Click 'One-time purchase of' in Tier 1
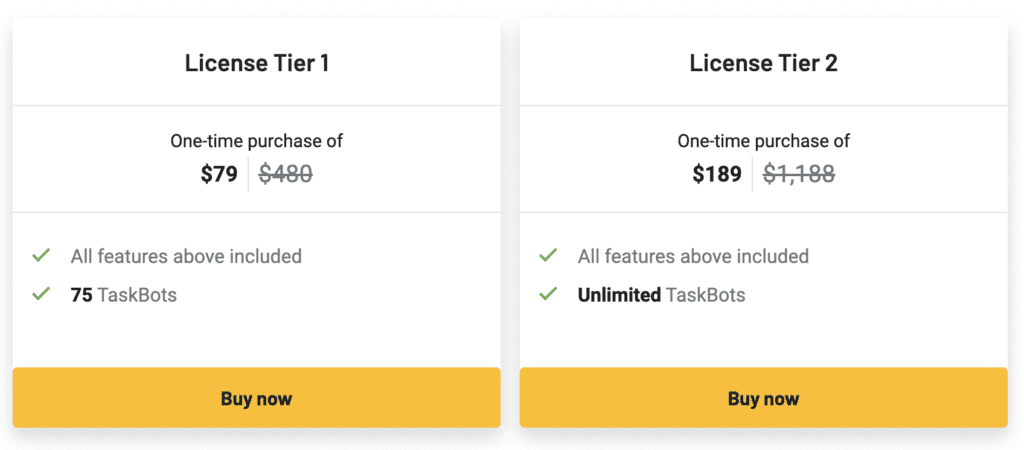Viewport: 1024px width, 450px height. [256, 141]
